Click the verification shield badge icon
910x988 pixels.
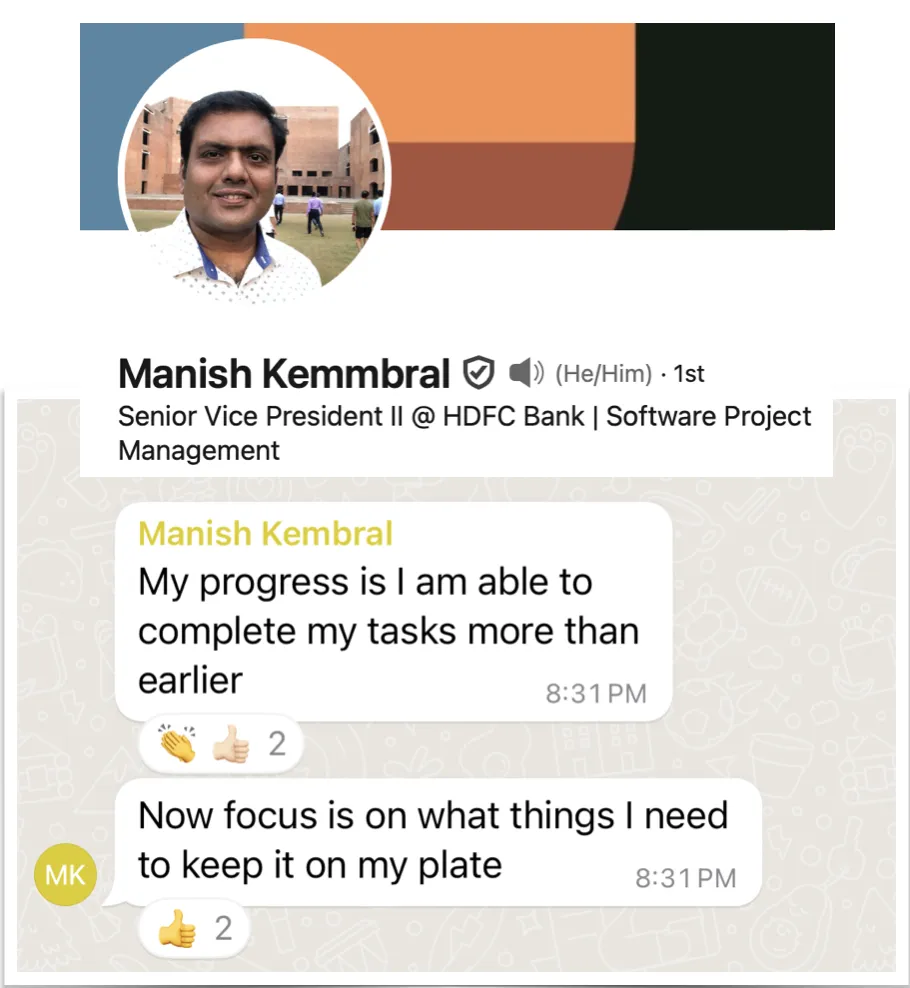(x=478, y=373)
